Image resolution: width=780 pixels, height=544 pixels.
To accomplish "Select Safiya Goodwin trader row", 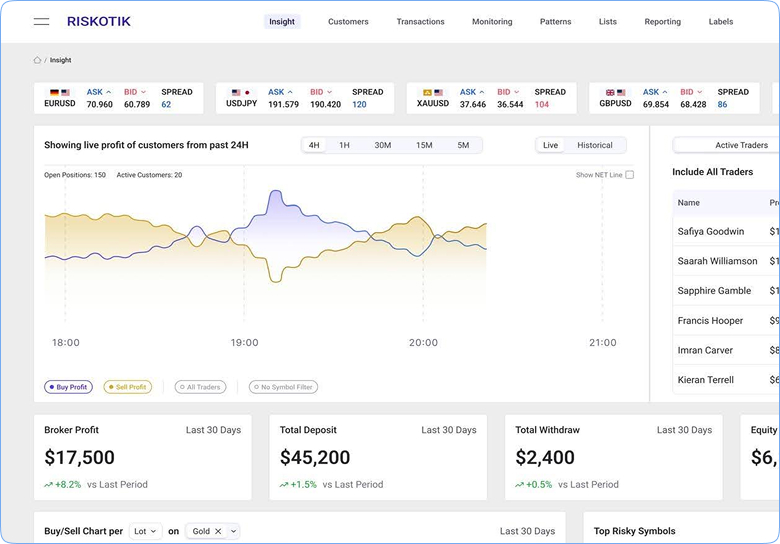I will [726, 231].
